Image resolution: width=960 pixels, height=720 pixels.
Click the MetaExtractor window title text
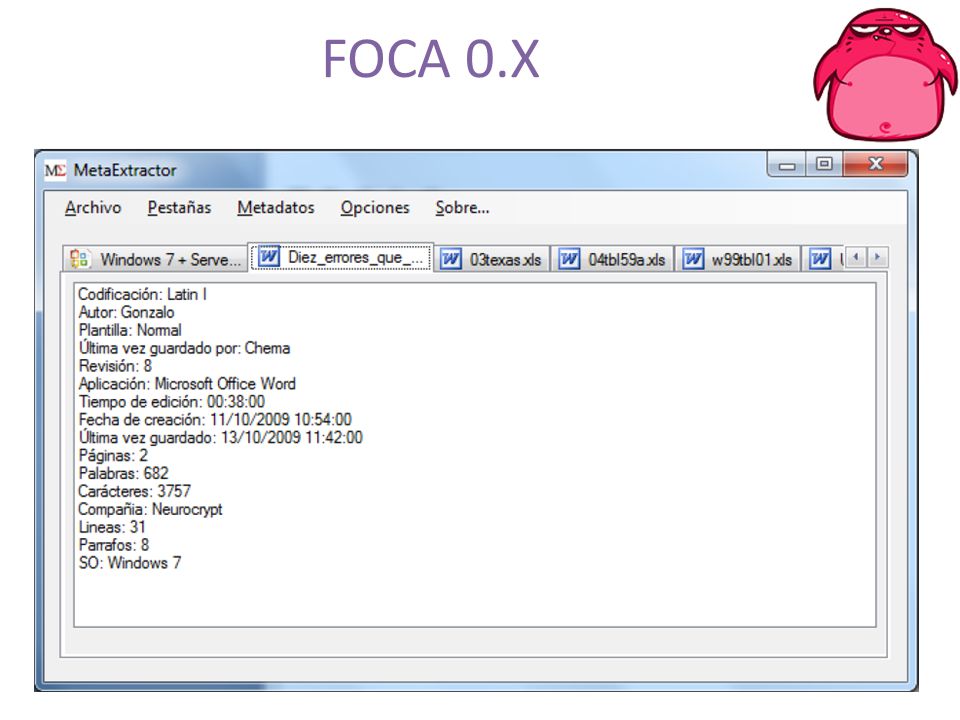coord(125,170)
